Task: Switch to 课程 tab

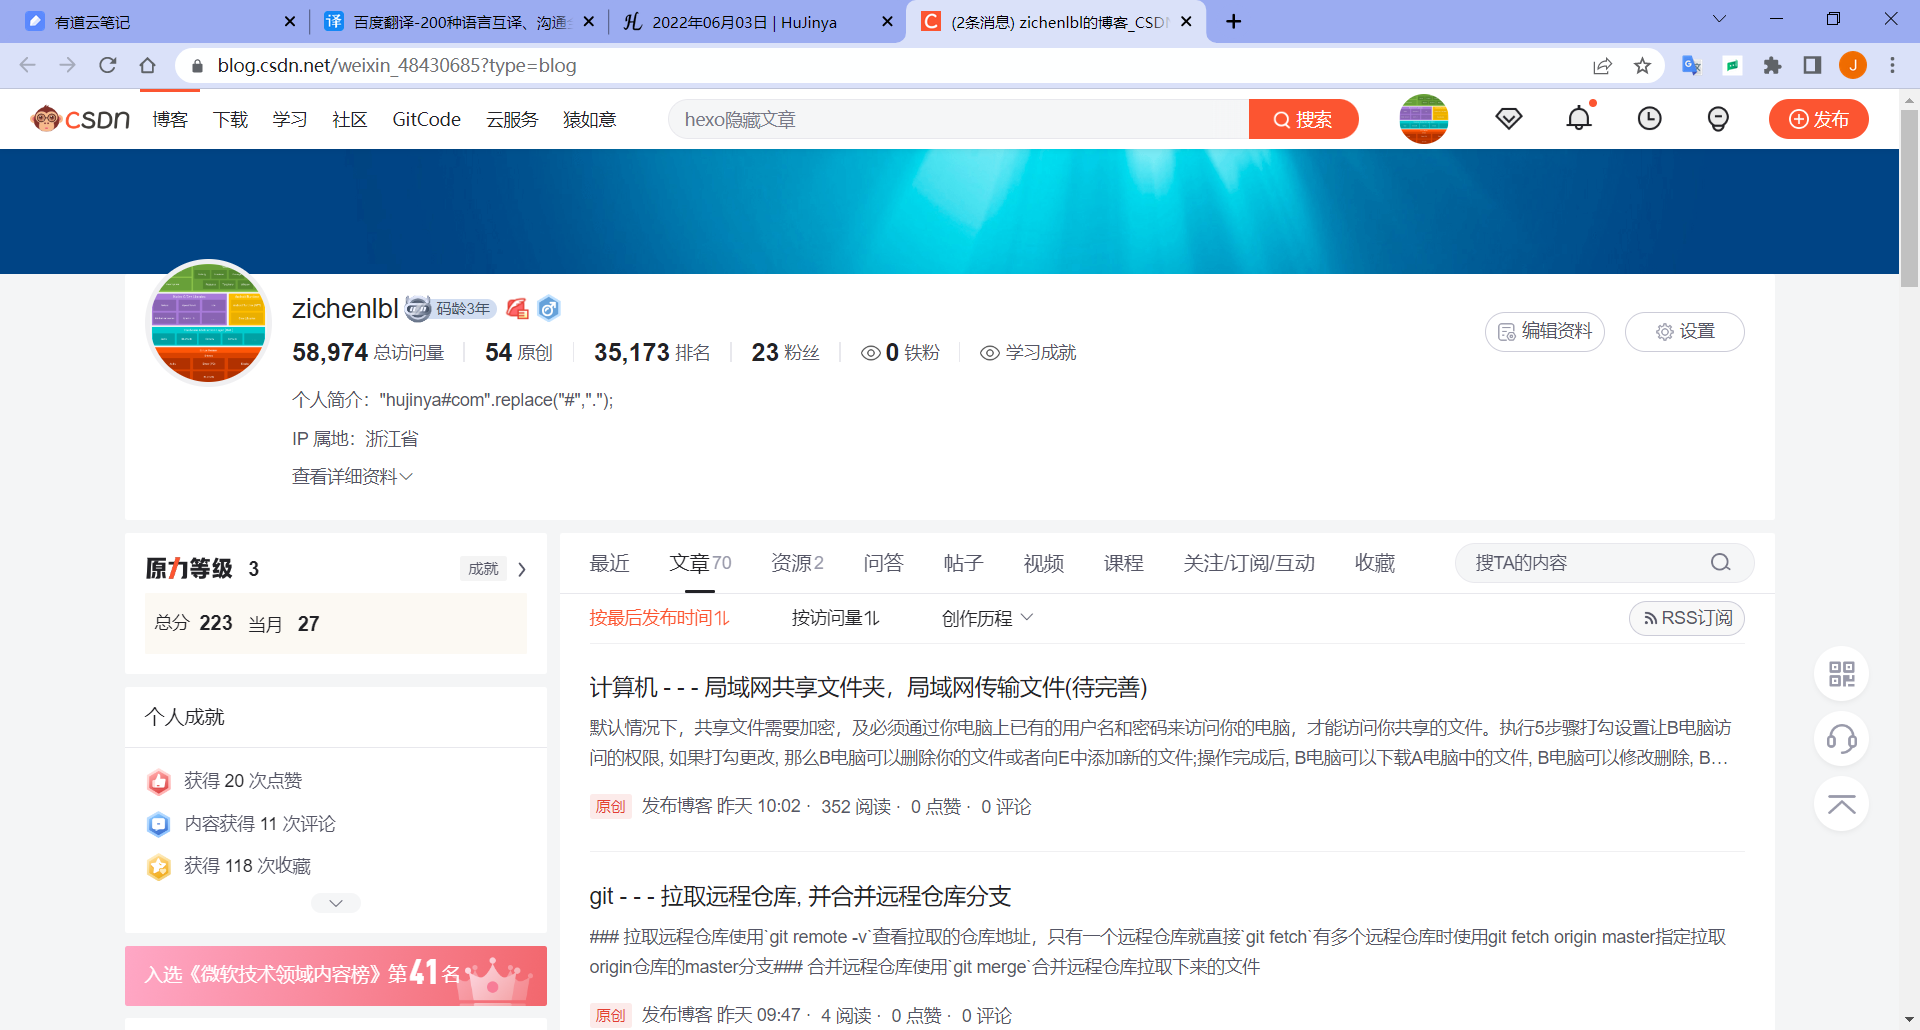Action: (1123, 563)
